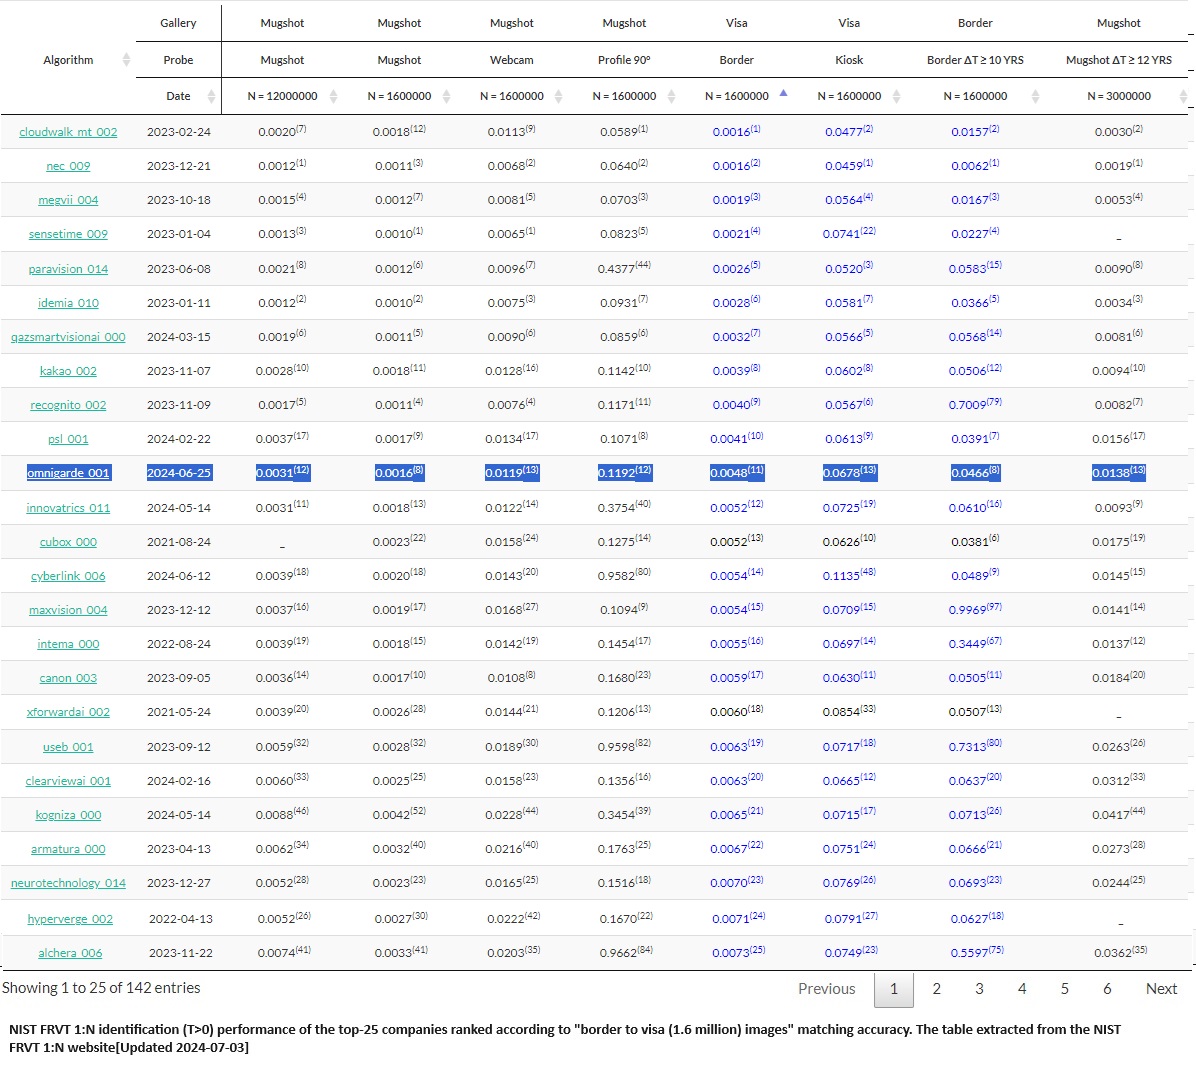Sort by Visa Kiosk column arrows
1196x1075 pixels.
[896, 96]
